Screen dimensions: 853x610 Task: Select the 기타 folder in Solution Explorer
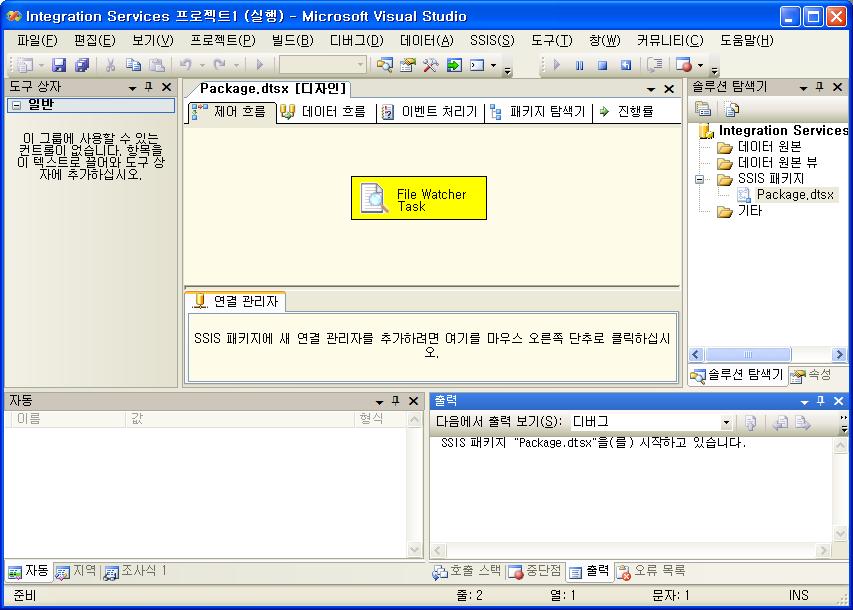(x=750, y=211)
